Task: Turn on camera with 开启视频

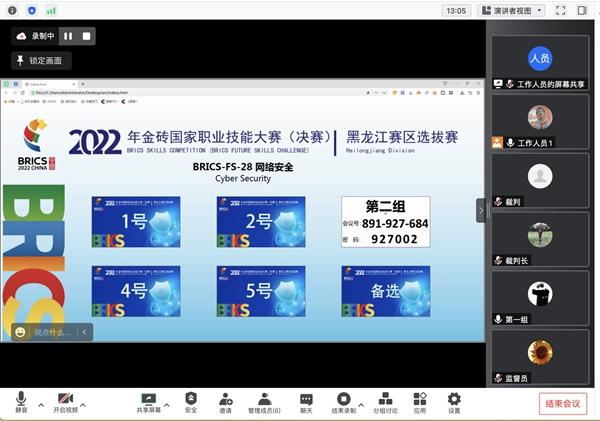Action: 65,402
